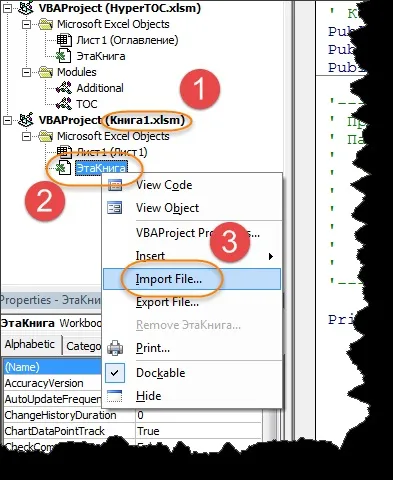Viewport: 393px width, 480px height.
Task: Open the ЭтаКнига Workbook object dropdown
Action: [x=51, y=323]
